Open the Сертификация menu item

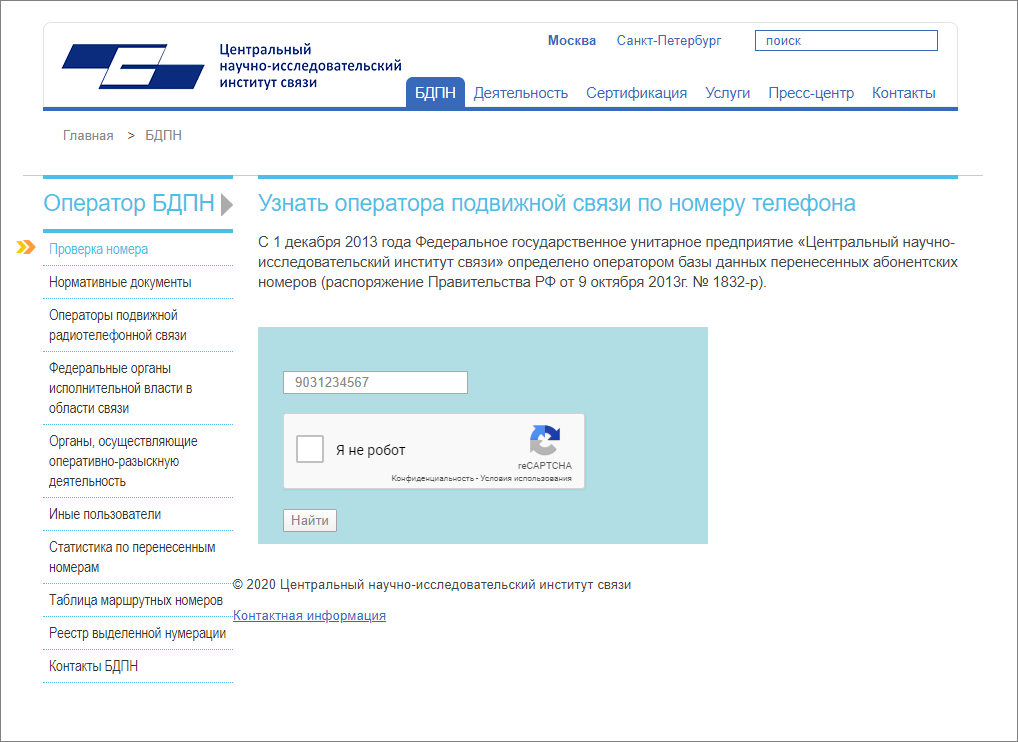point(637,92)
